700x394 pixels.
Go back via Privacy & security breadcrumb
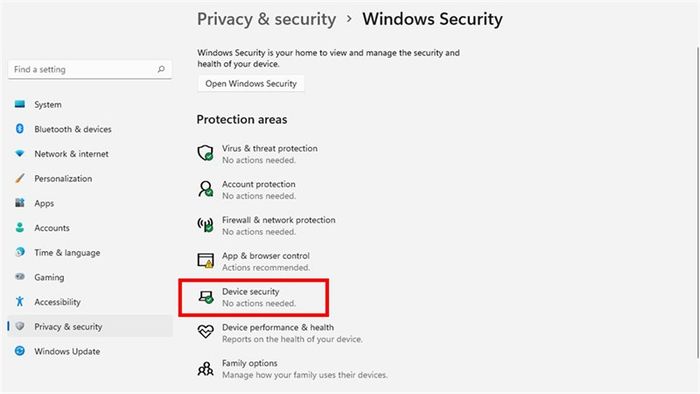pos(267,19)
